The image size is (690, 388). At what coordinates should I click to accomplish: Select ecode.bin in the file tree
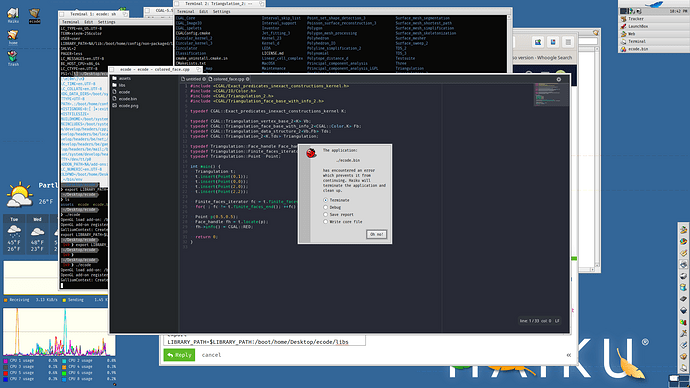[125, 99]
